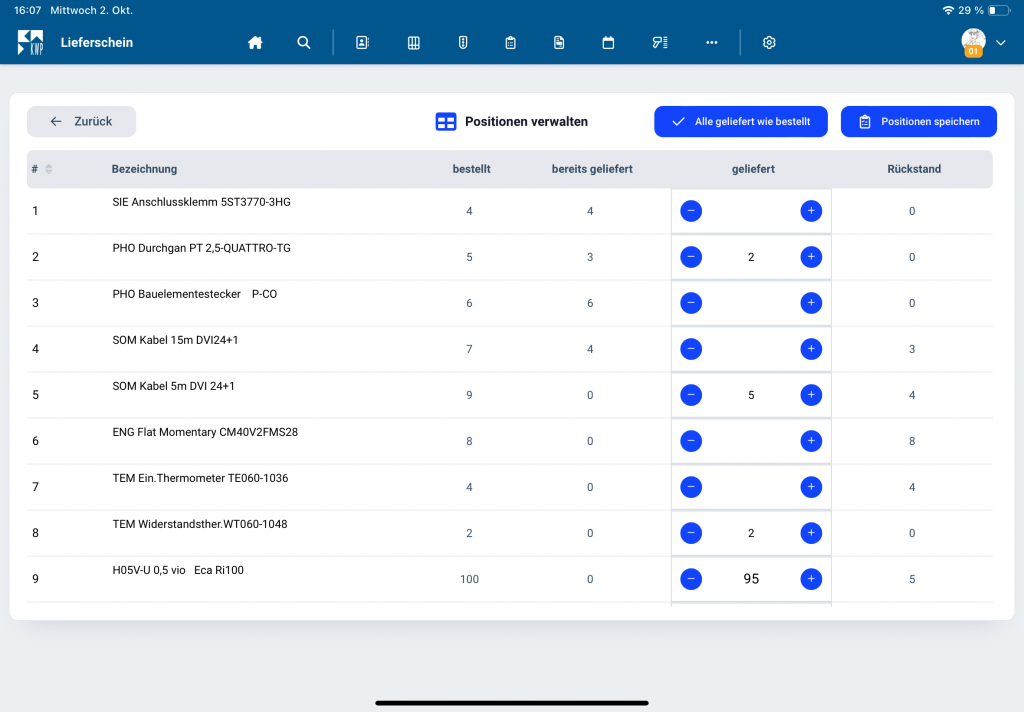Viewport: 1024px width, 712px height.
Task: Click the bereits geliefert column header
Action: tap(592, 169)
